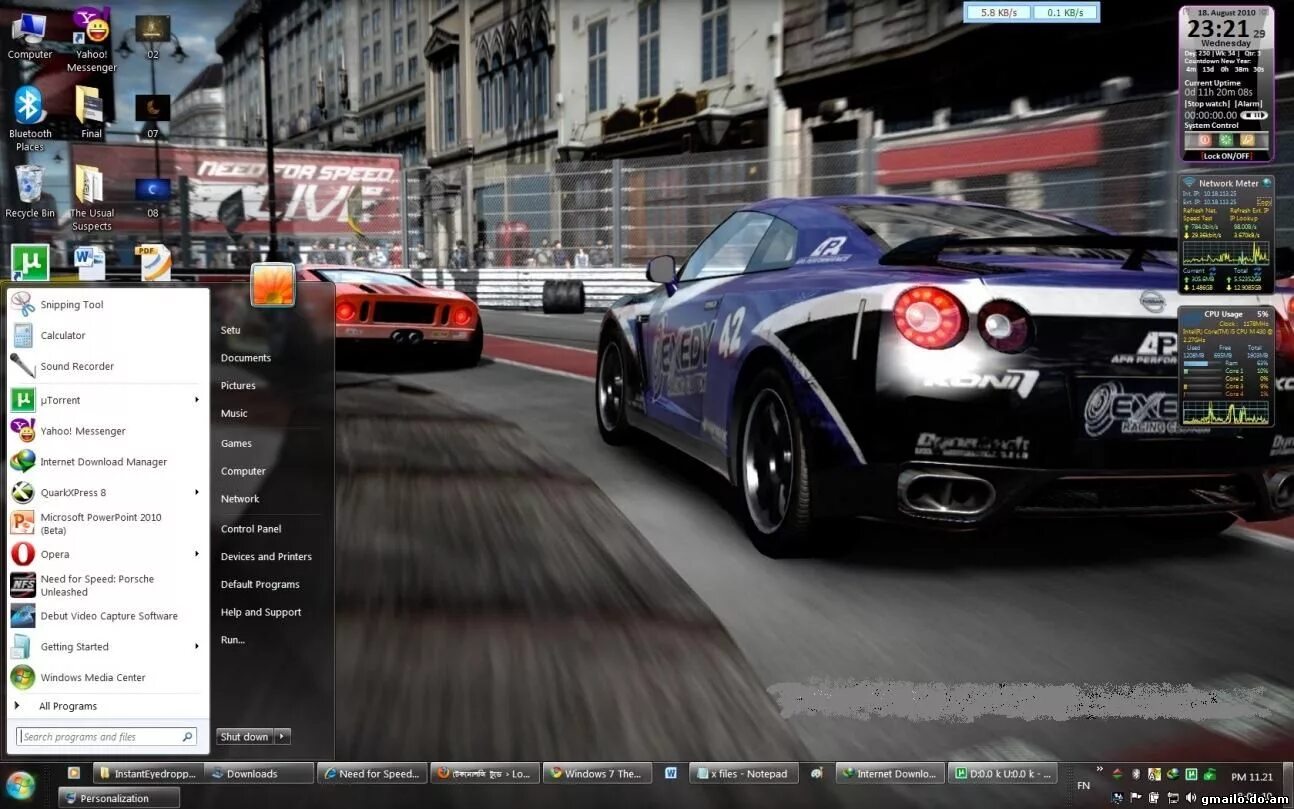Open Help and Support

pyautogui.click(x=261, y=612)
